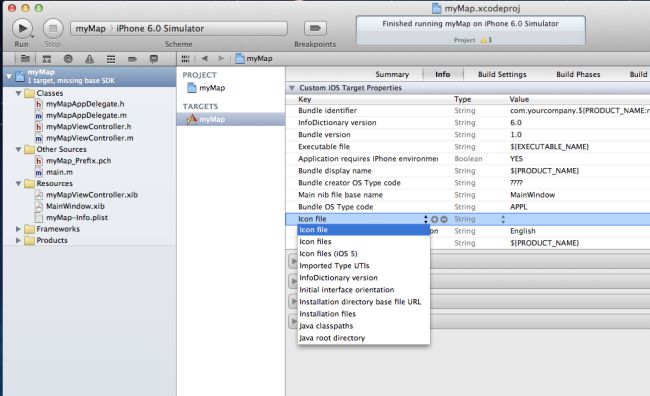The image size is (650, 396).
Task: Choose 'Icon files (iOS 5)' option
Action: coord(364,253)
